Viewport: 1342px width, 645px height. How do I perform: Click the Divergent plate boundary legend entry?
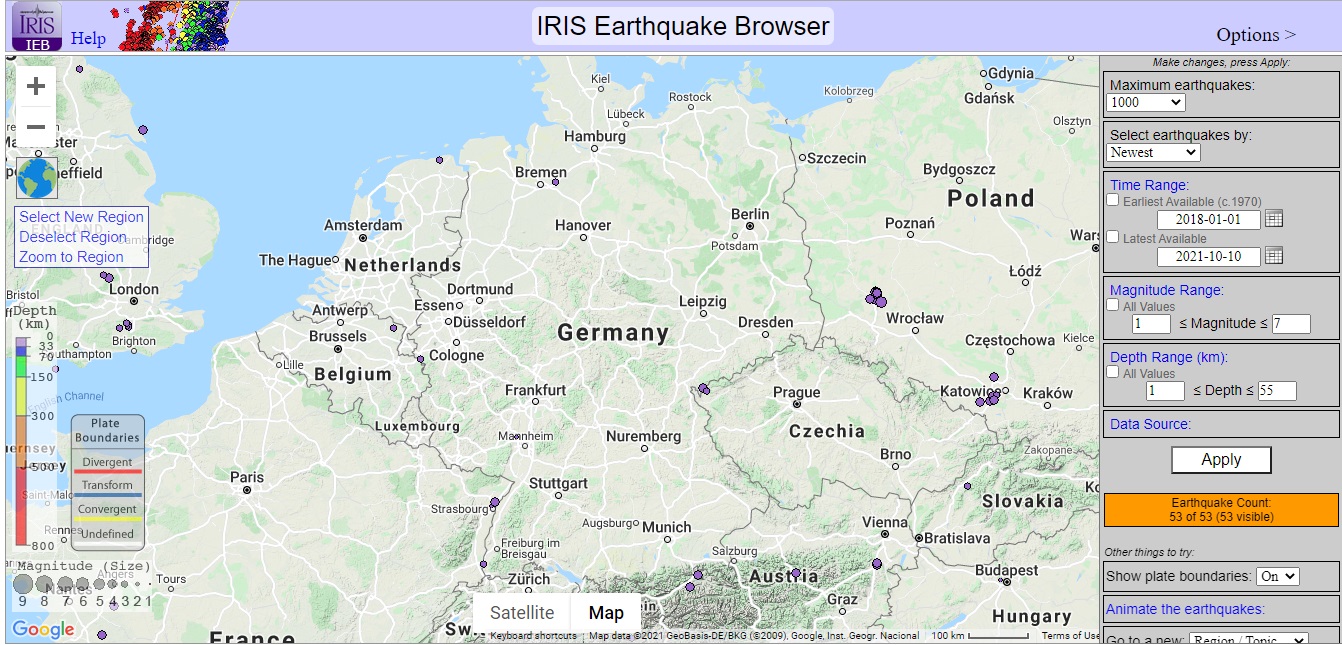[x=107, y=464]
